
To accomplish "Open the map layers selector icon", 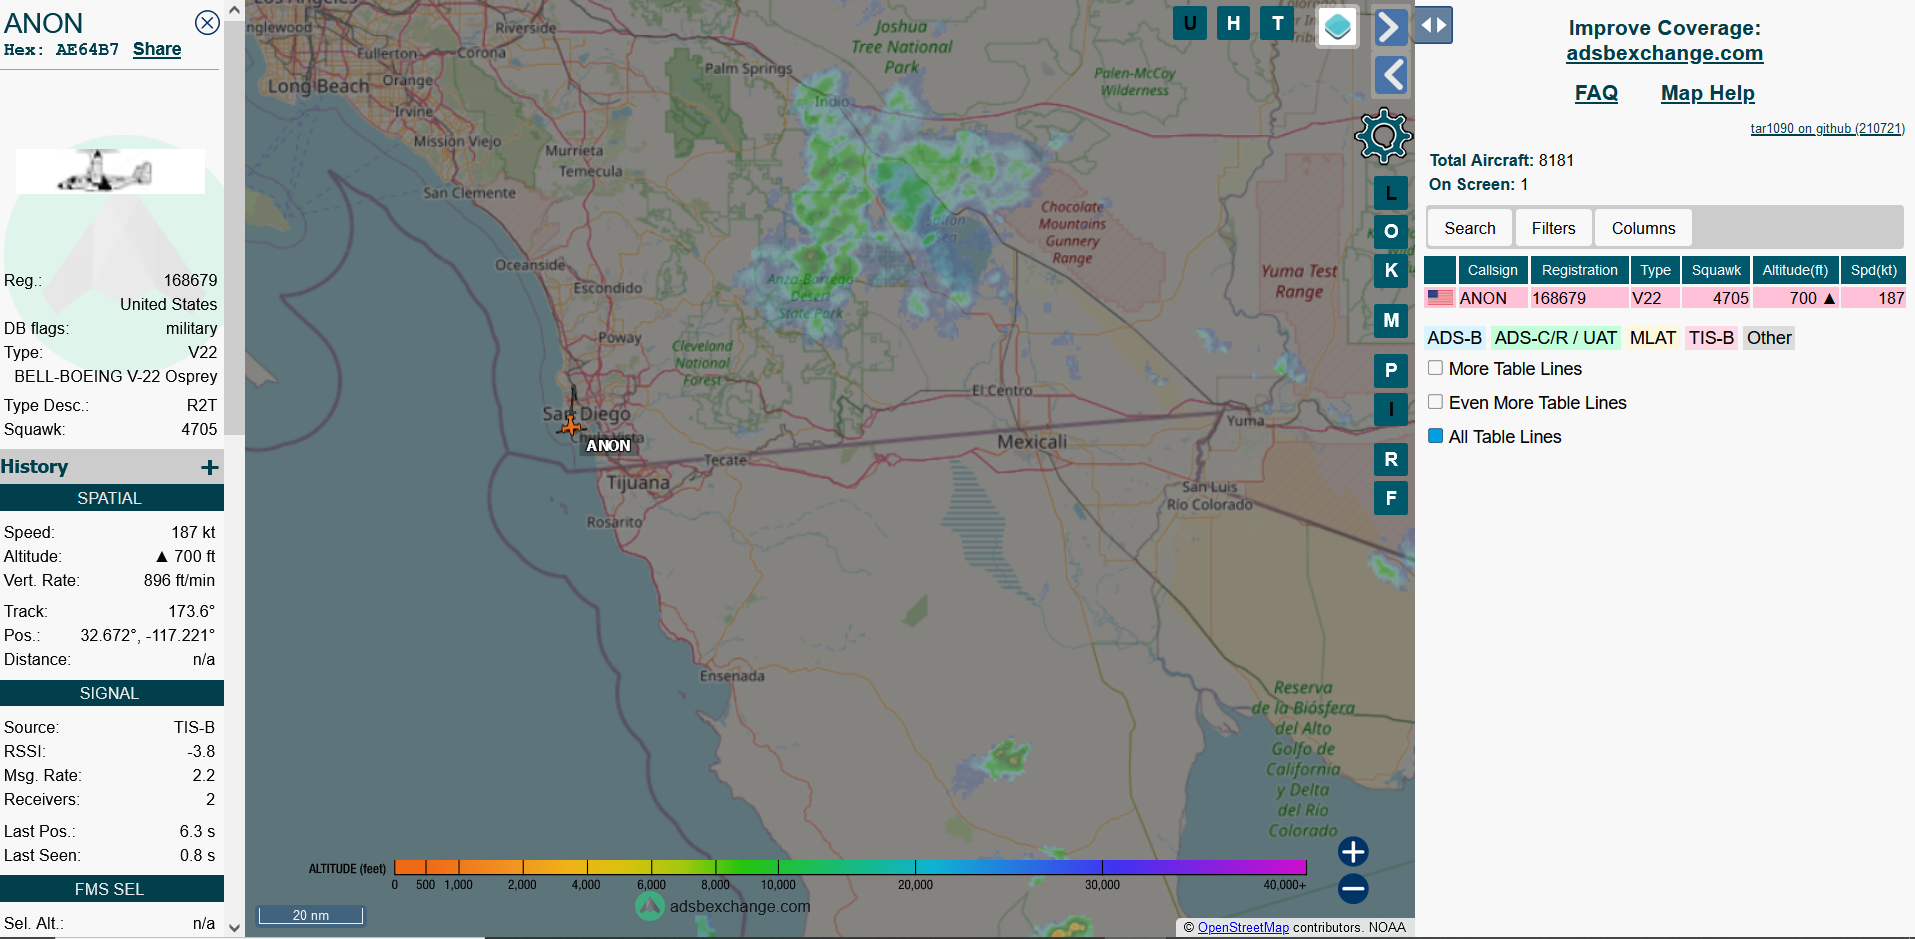I will (x=1338, y=26).
